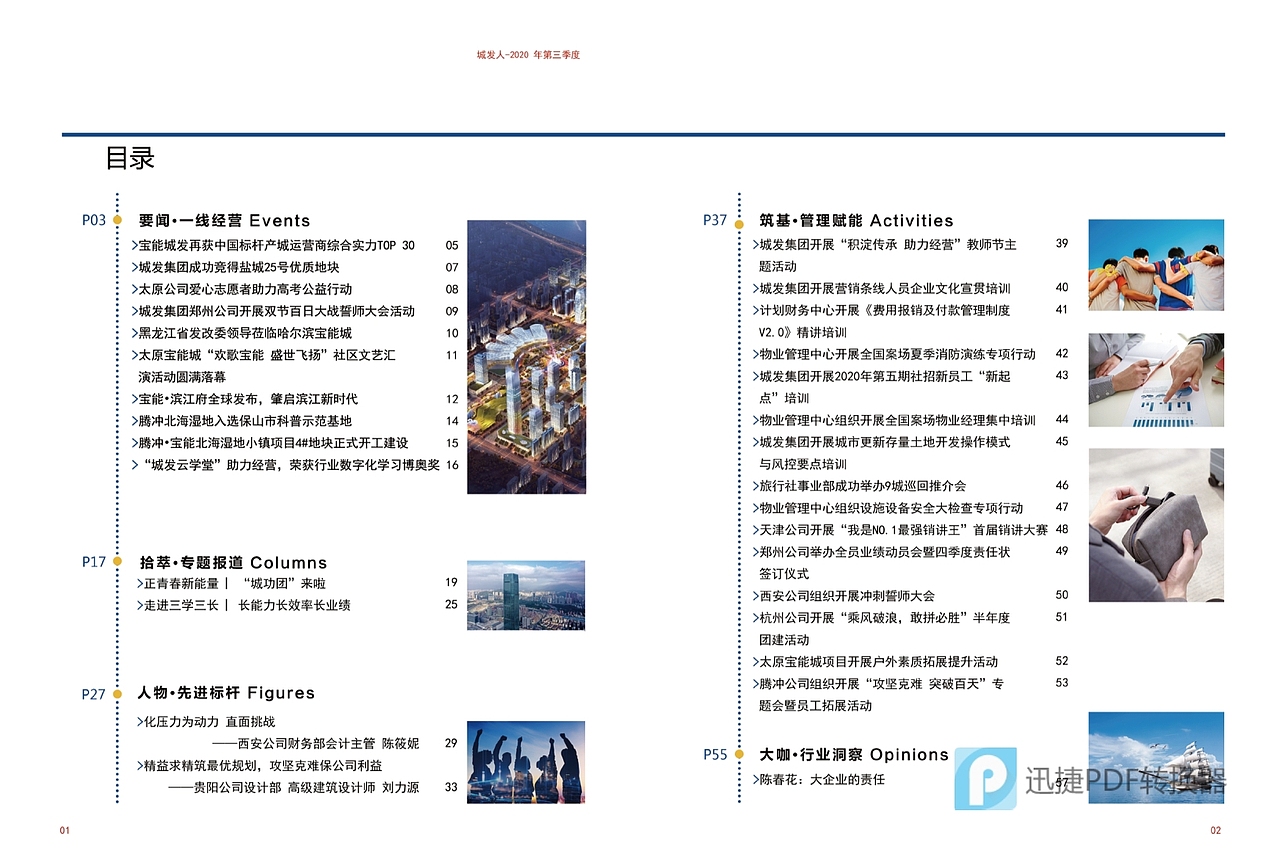Click the cheering crowd photo in Figures section

point(524,762)
